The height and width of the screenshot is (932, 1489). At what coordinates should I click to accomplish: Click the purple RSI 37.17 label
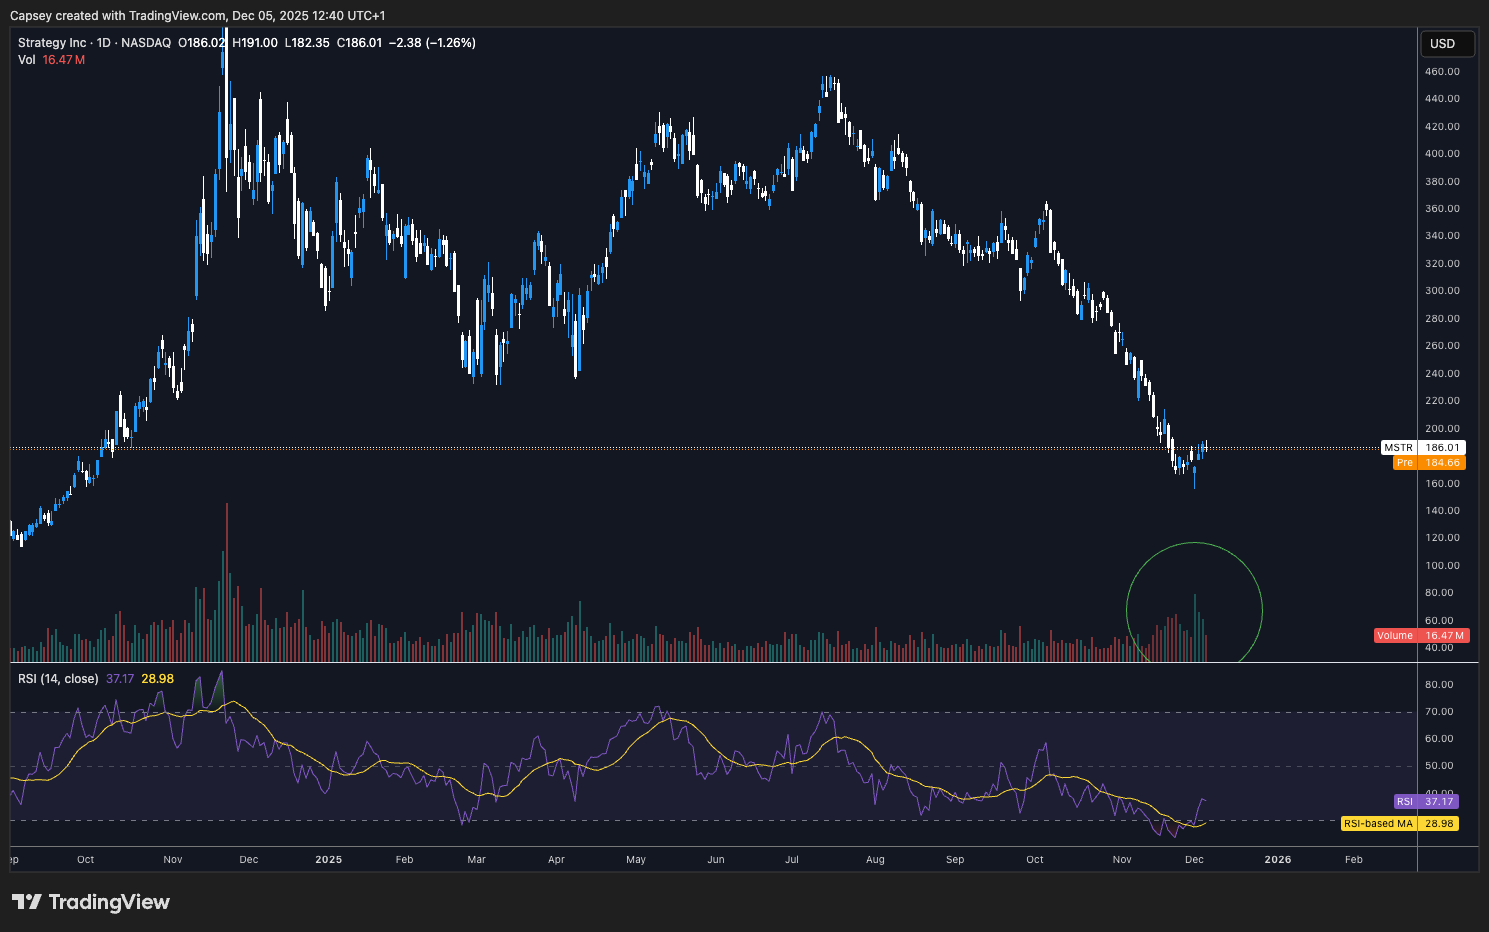(x=1424, y=801)
